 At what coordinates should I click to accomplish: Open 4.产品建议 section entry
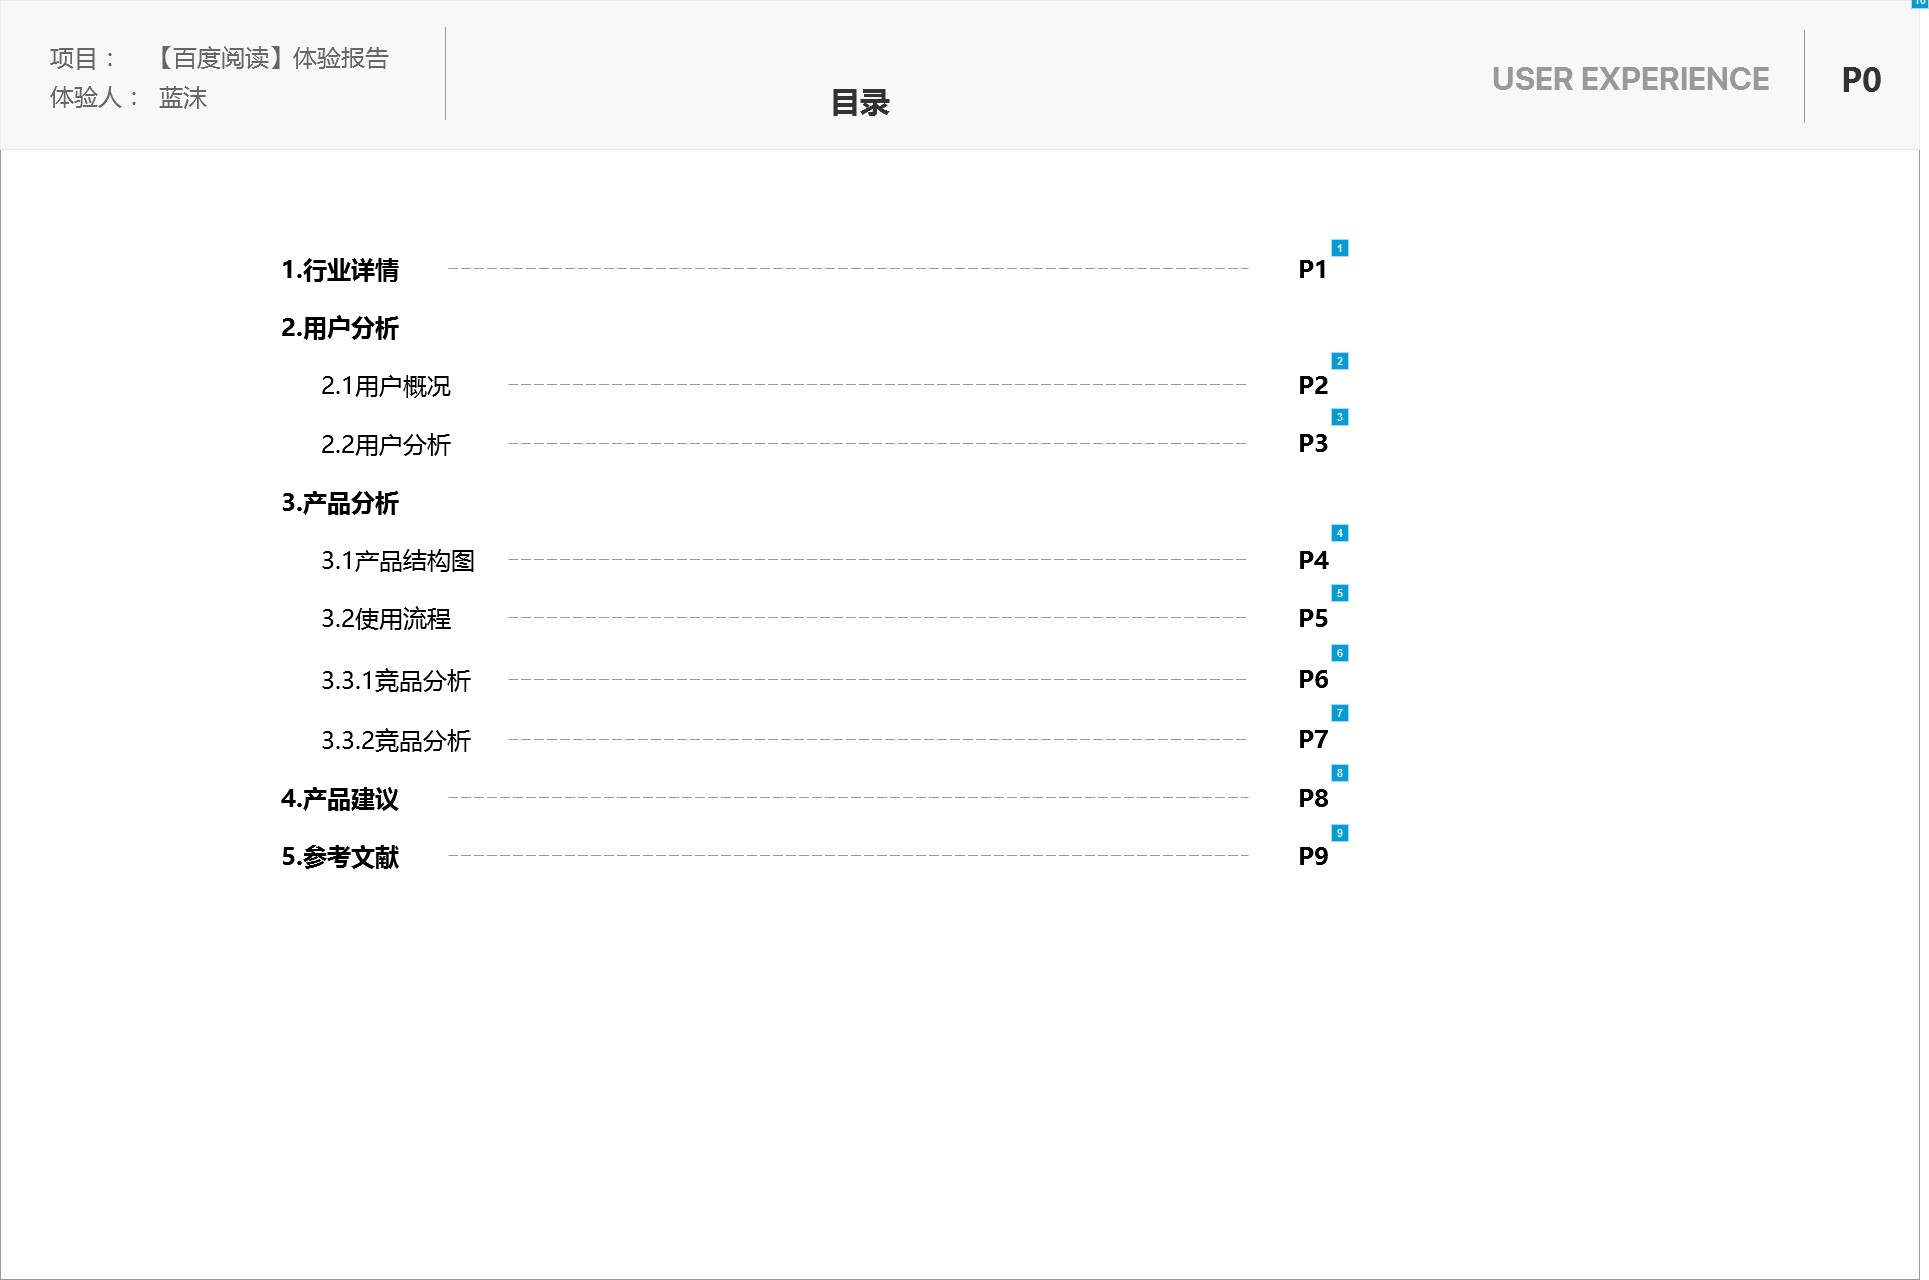click(340, 799)
